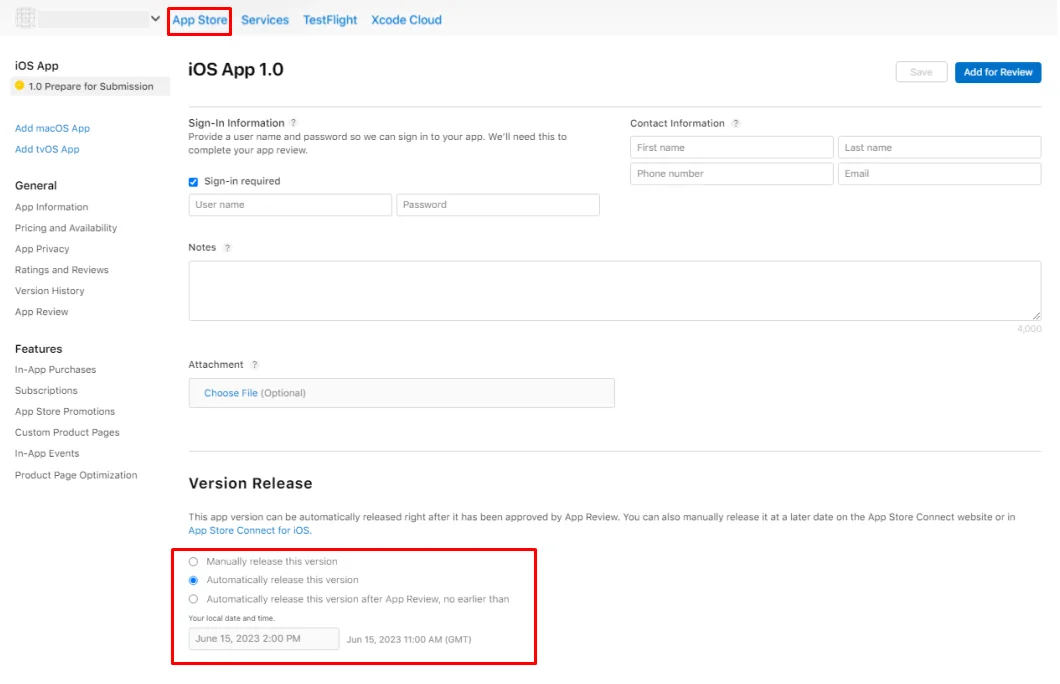Go to App Privacy page
This screenshot has width=1060, height=684.
pos(42,249)
